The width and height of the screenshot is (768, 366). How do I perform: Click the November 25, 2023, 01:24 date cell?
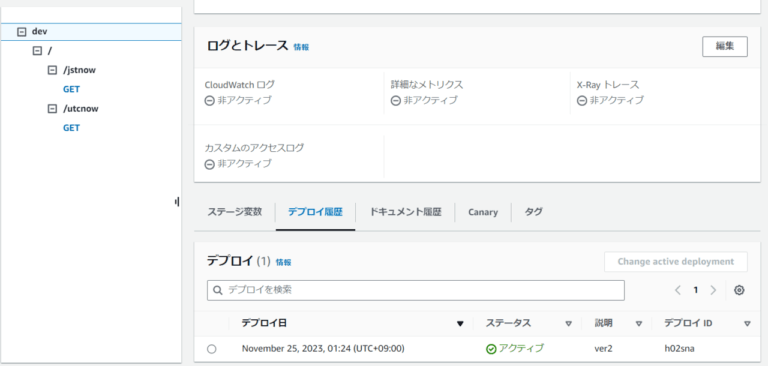coord(323,349)
